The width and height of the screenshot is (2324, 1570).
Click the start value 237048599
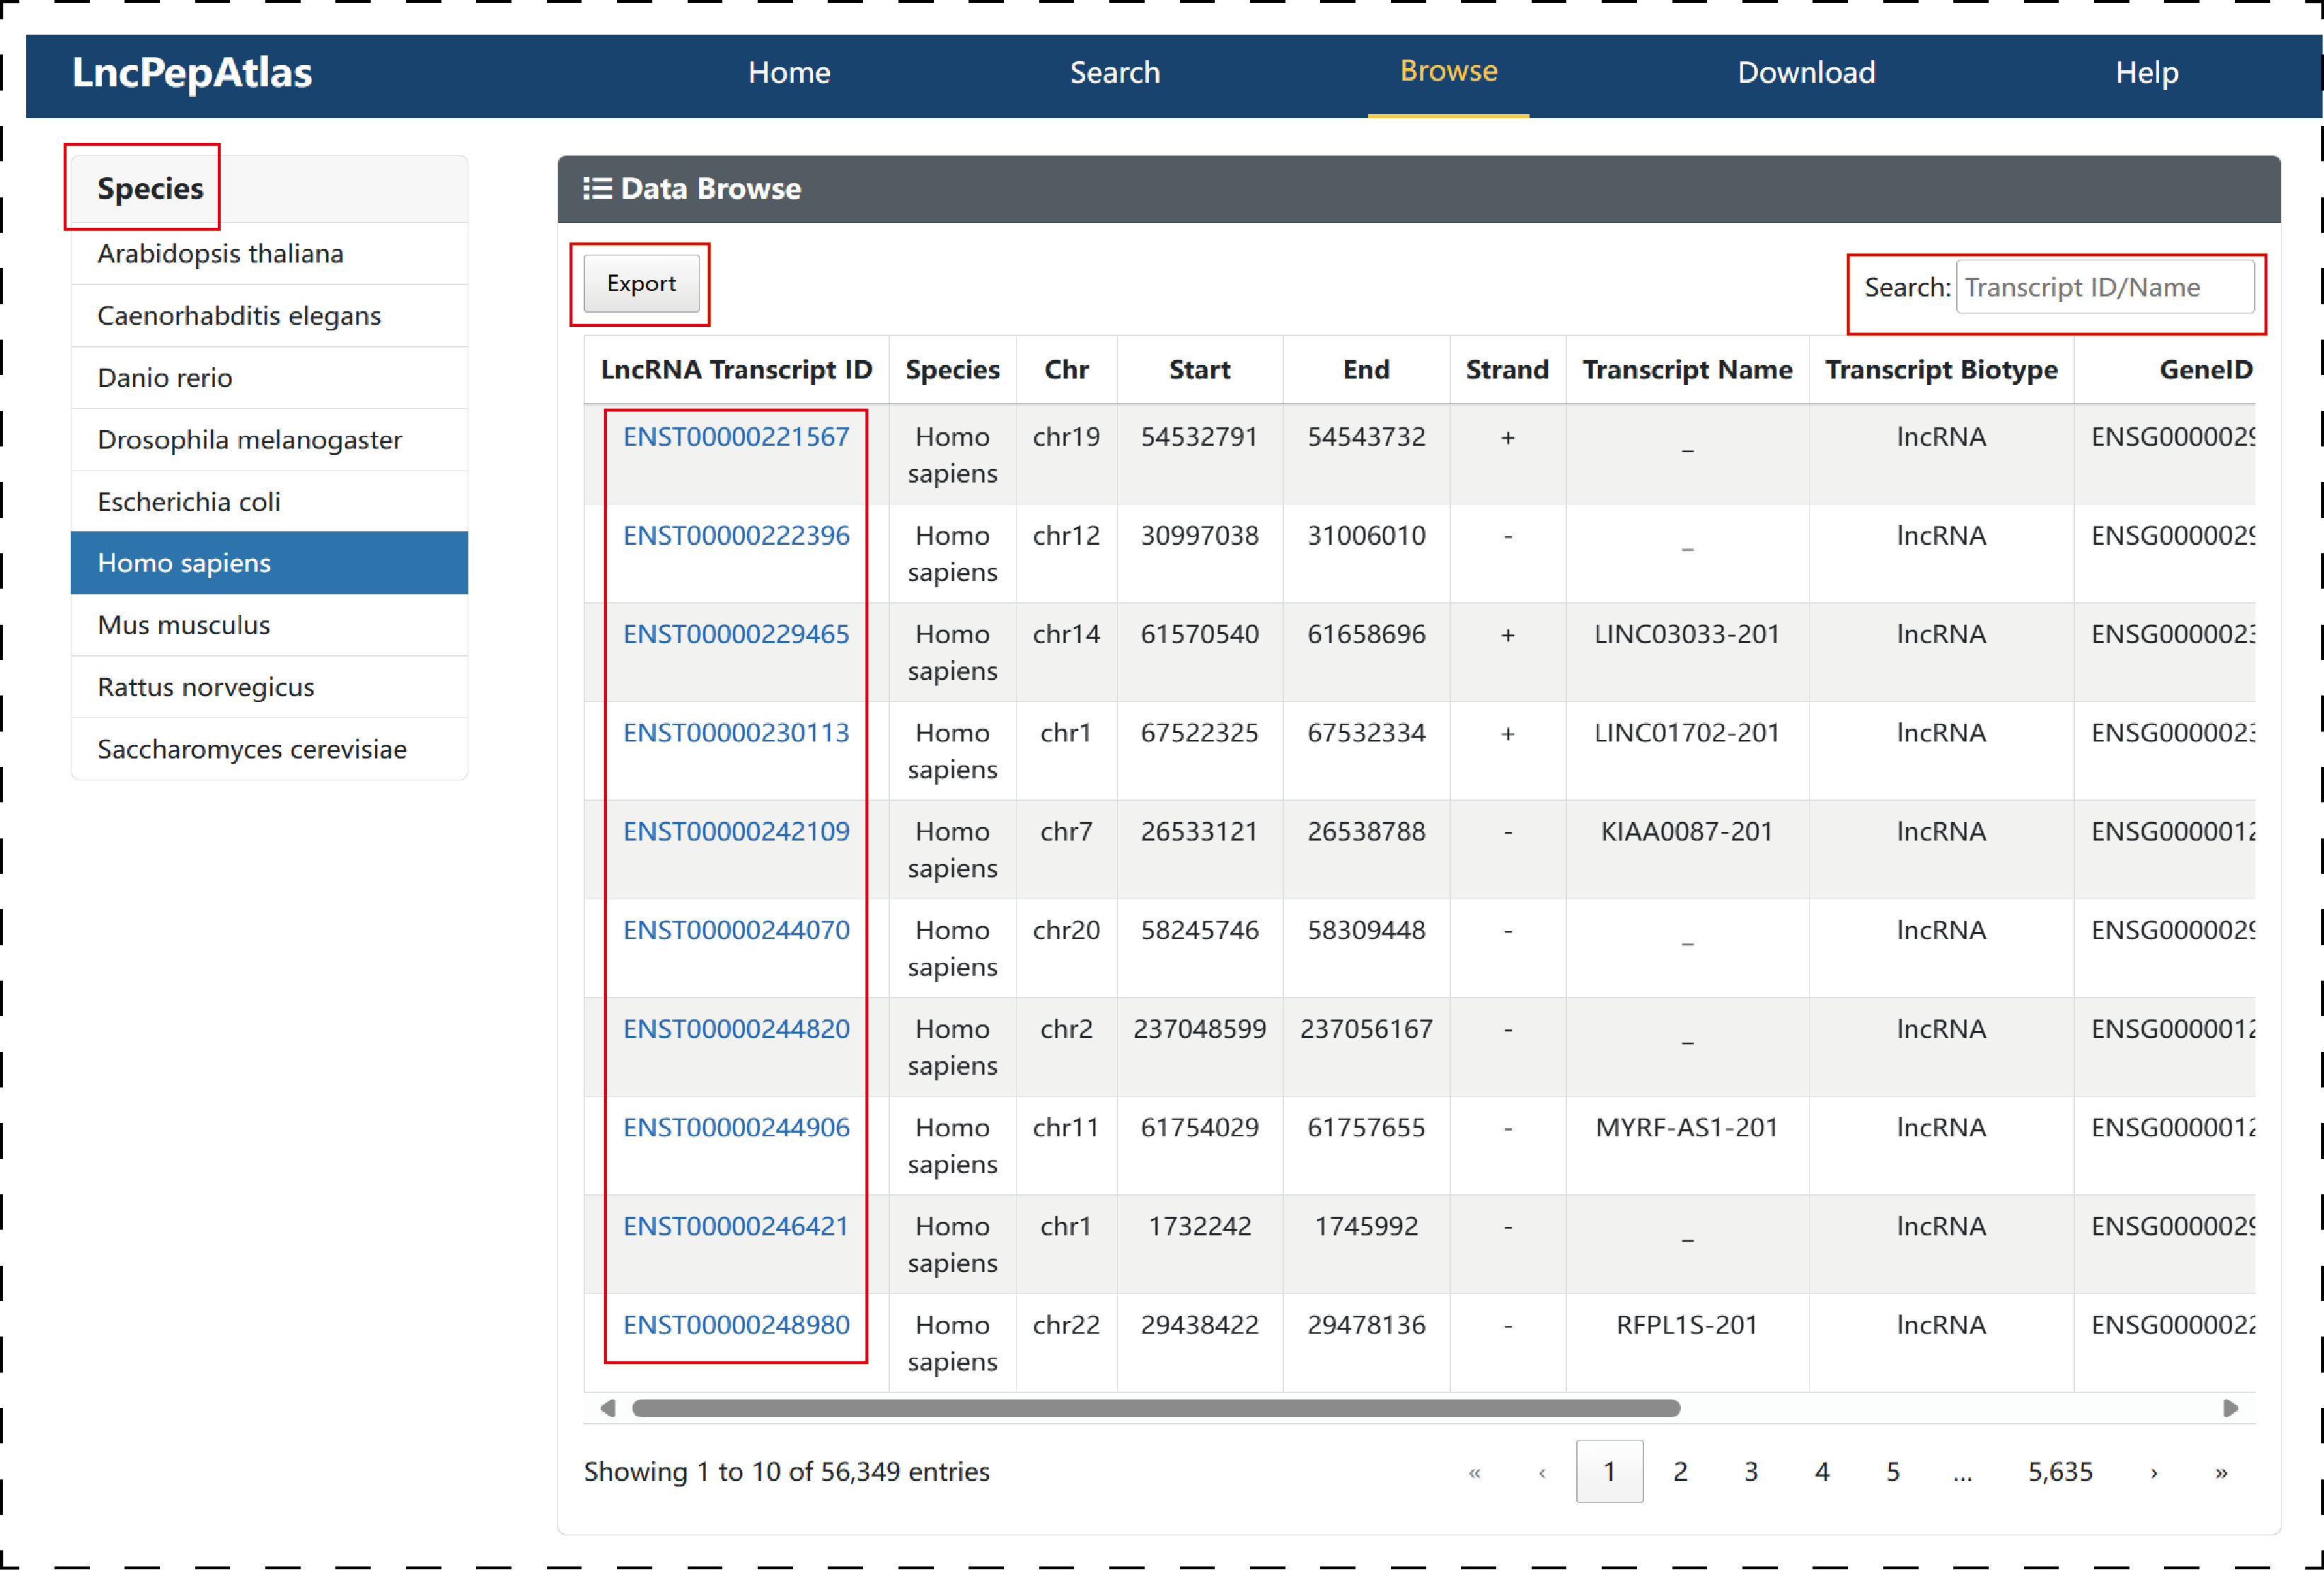[1199, 1029]
